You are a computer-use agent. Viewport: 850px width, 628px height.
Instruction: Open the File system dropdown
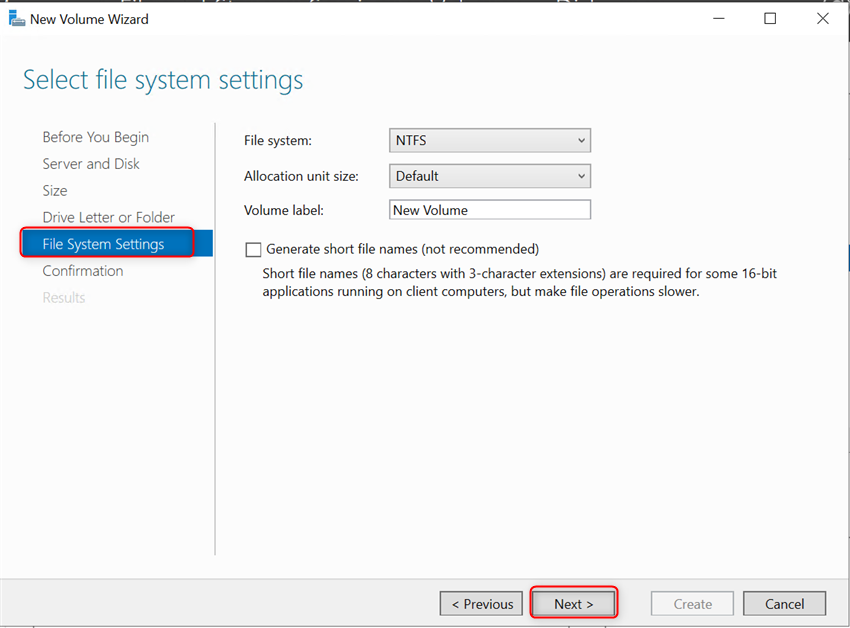pos(489,140)
